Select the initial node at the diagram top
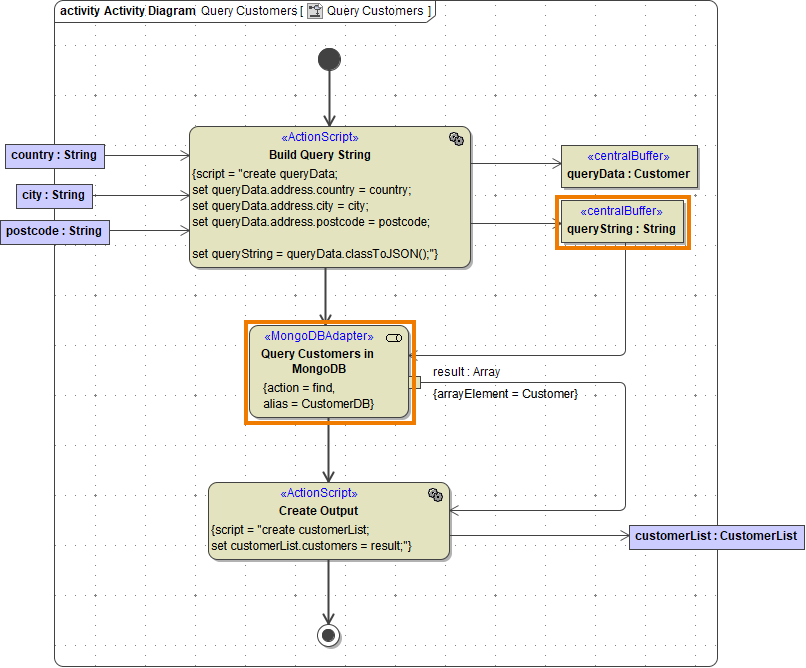 pyautogui.click(x=329, y=59)
